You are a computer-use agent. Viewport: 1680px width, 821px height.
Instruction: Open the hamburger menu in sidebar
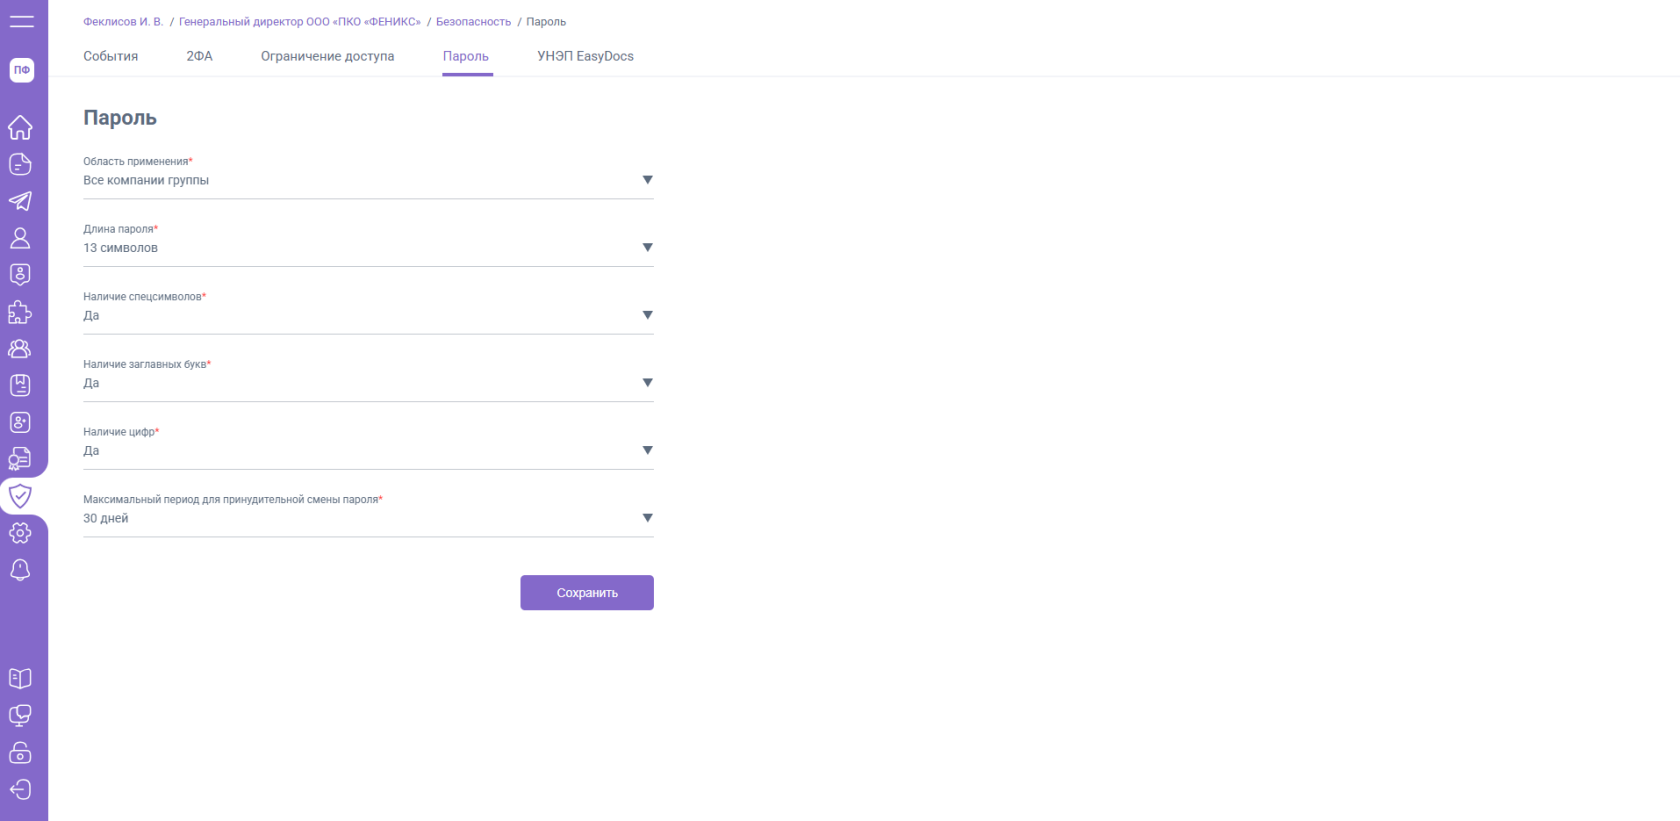tap(21, 21)
